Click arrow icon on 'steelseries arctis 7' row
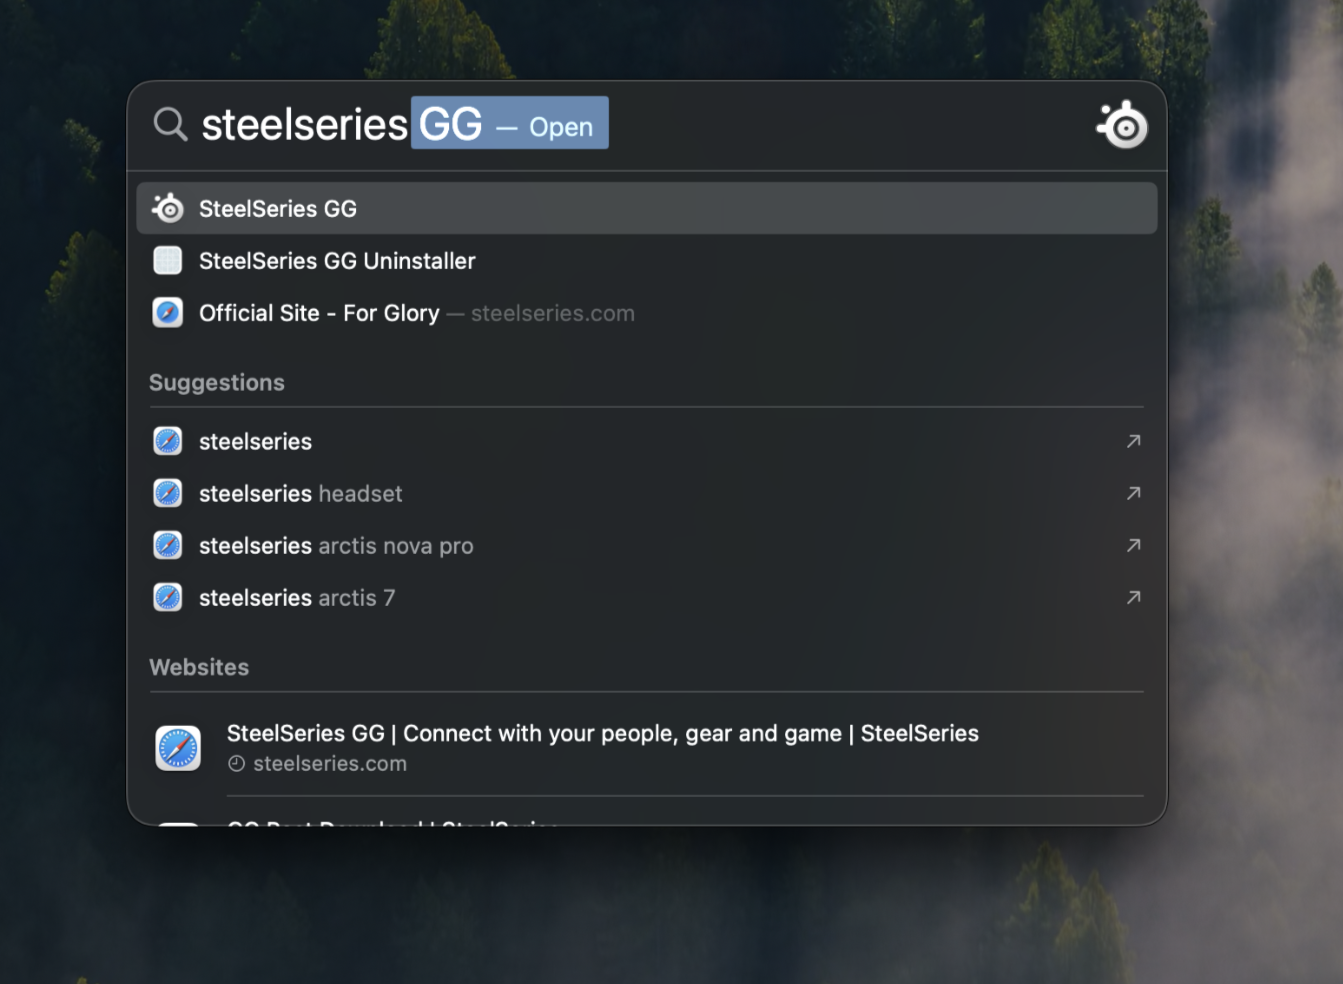The image size is (1343, 984). coord(1133,597)
